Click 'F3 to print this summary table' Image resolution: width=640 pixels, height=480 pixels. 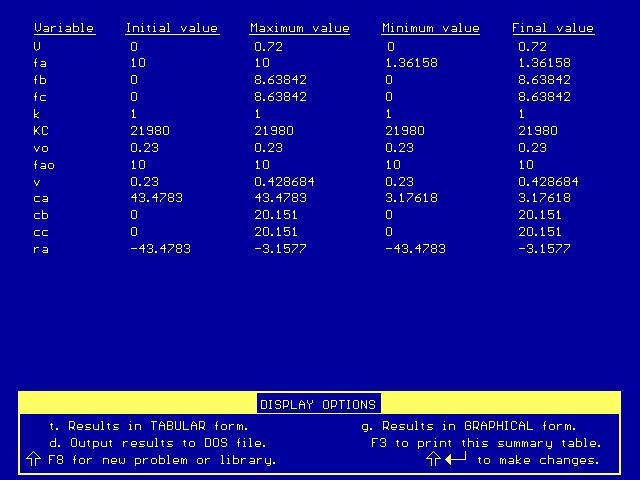(x=486, y=443)
